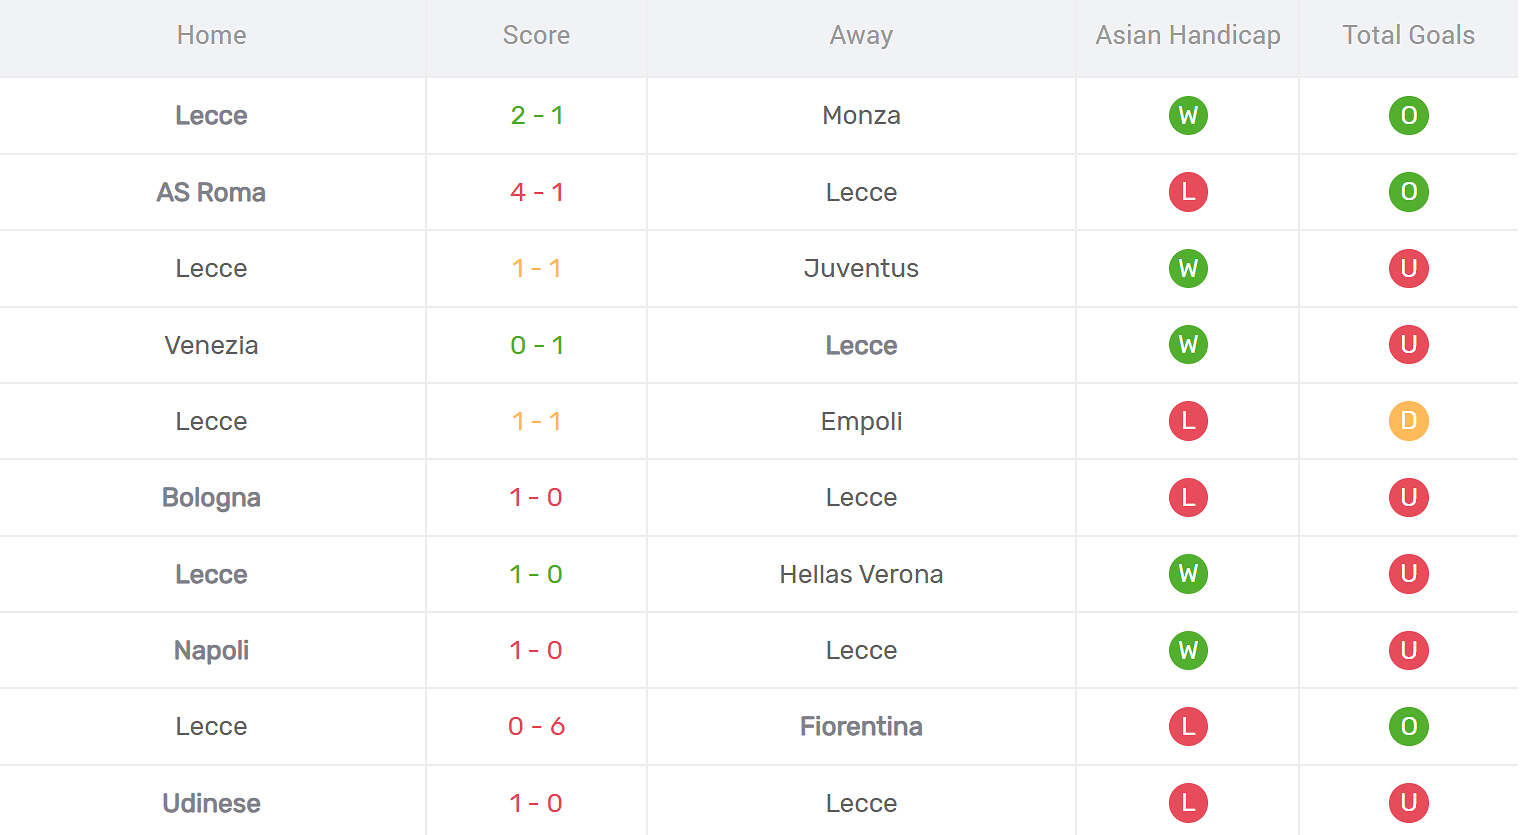Click the U total goals badge in Venezia row

point(1408,345)
